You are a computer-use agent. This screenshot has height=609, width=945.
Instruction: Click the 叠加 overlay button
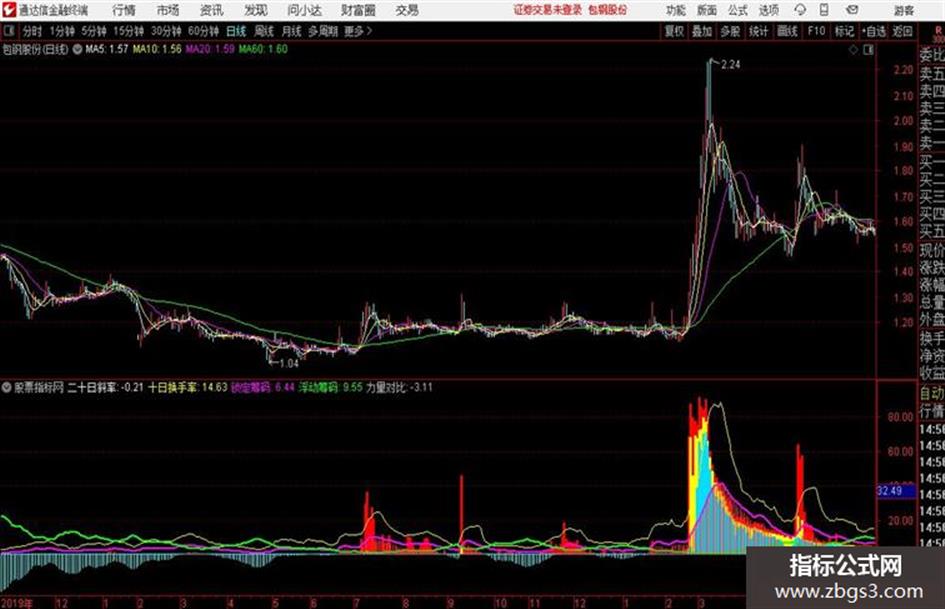click(x=702, y=31)
